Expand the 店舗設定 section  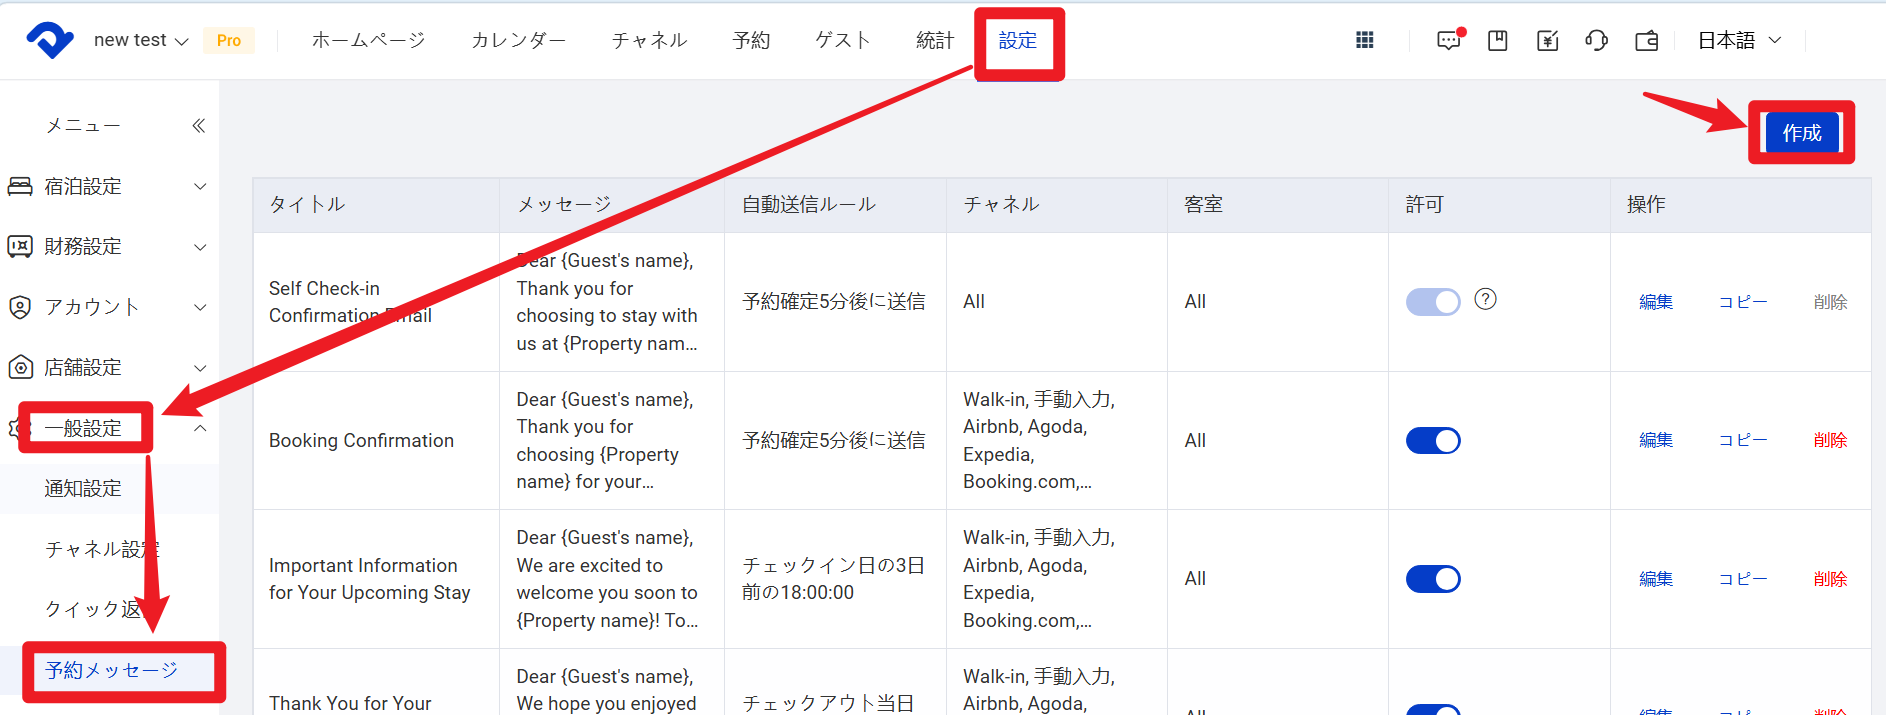200,368
